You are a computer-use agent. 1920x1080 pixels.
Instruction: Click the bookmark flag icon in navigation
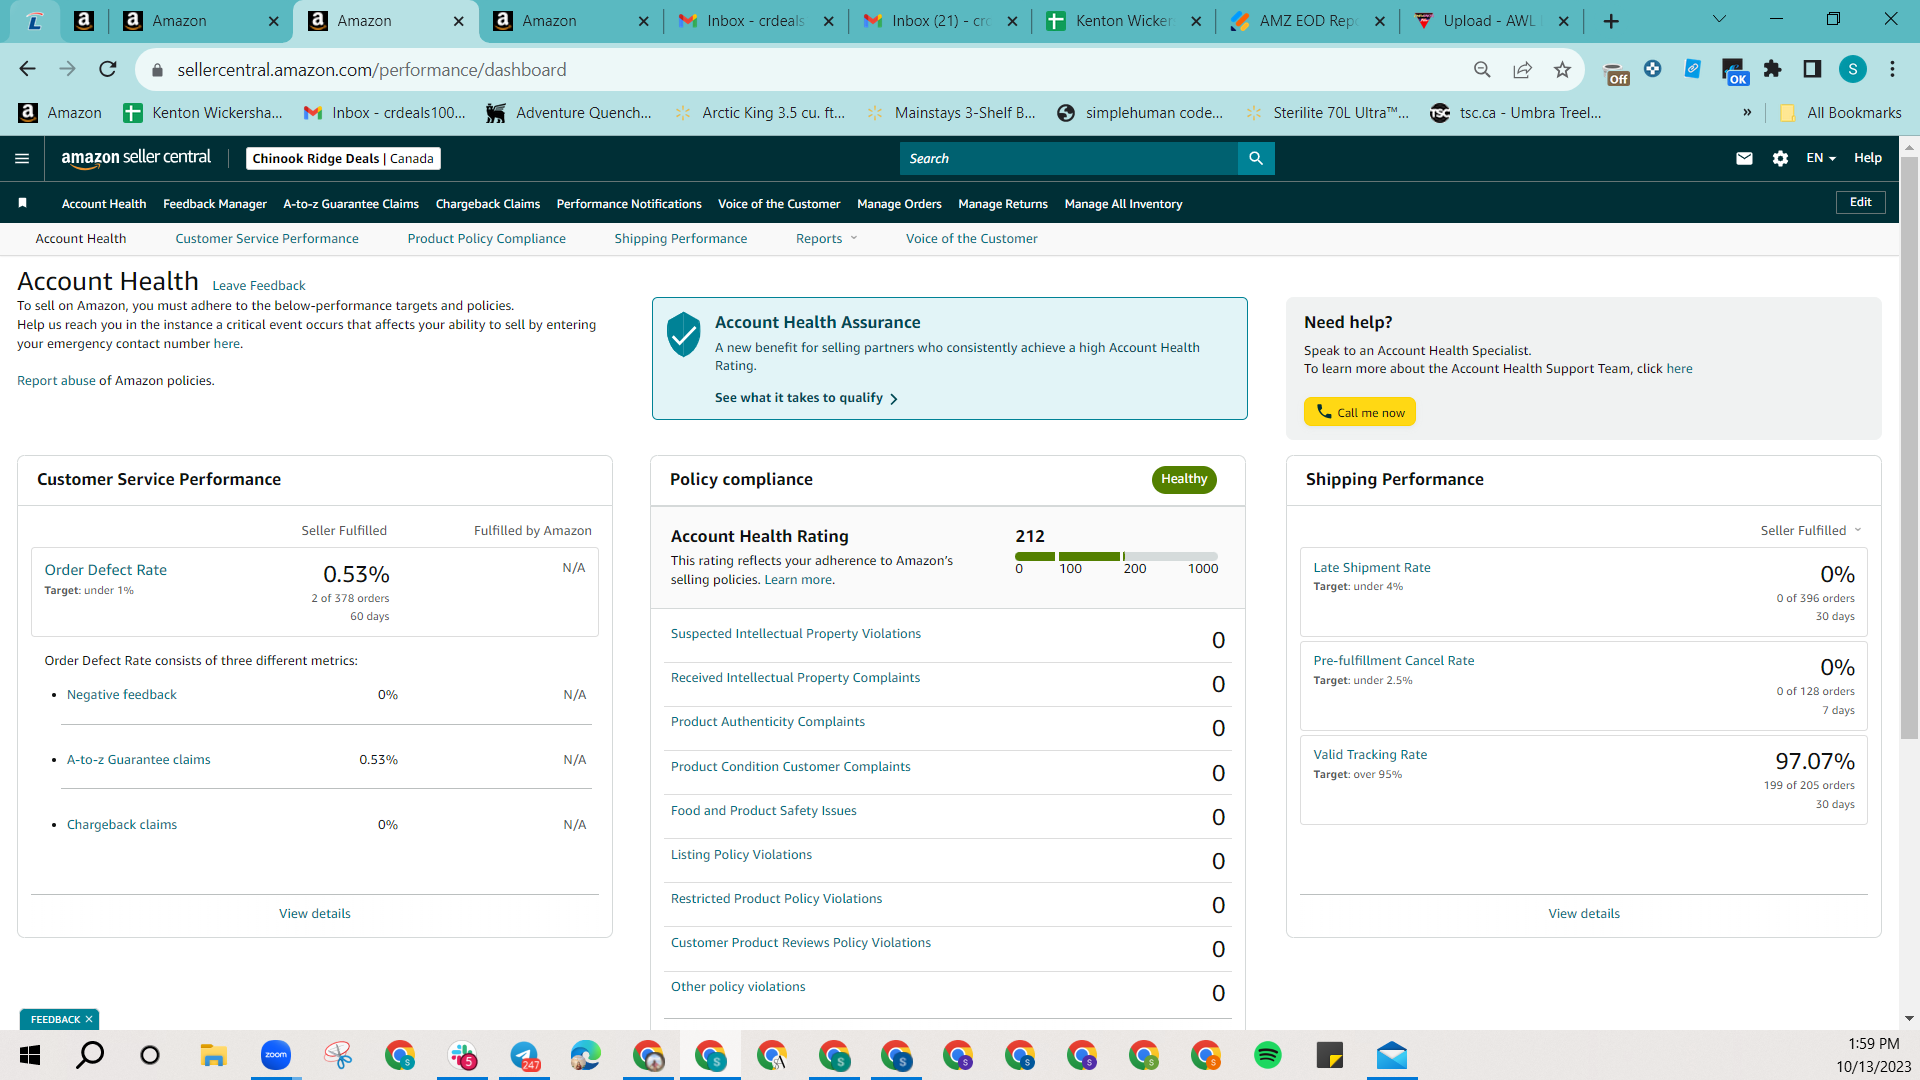pyautogui.click(x=22, y=203)
